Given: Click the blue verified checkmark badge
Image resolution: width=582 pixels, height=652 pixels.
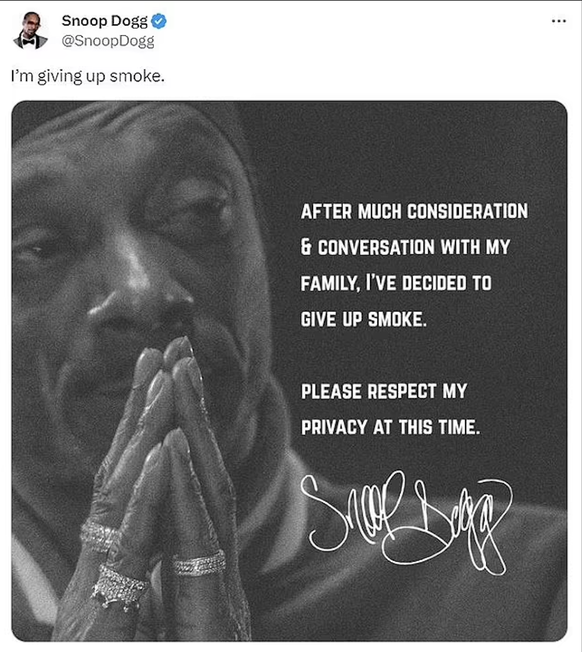Looking at the screenshot, I should coord(159,21).
